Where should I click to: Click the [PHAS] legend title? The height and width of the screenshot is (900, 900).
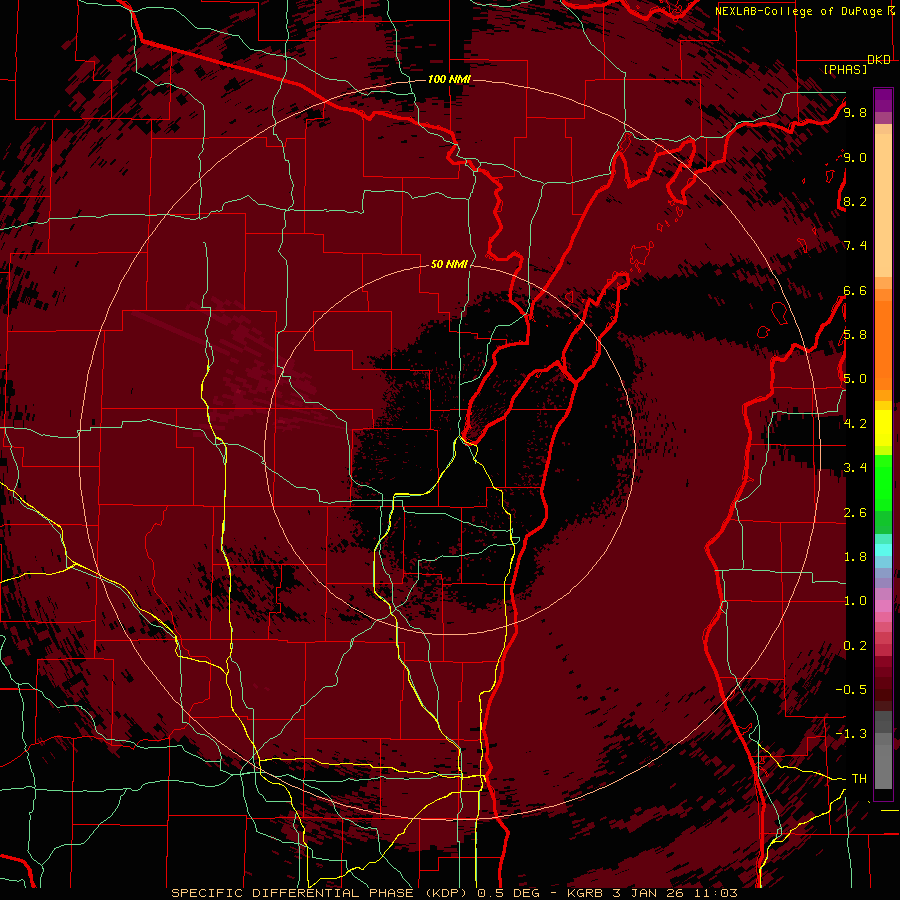coord(845,69)
